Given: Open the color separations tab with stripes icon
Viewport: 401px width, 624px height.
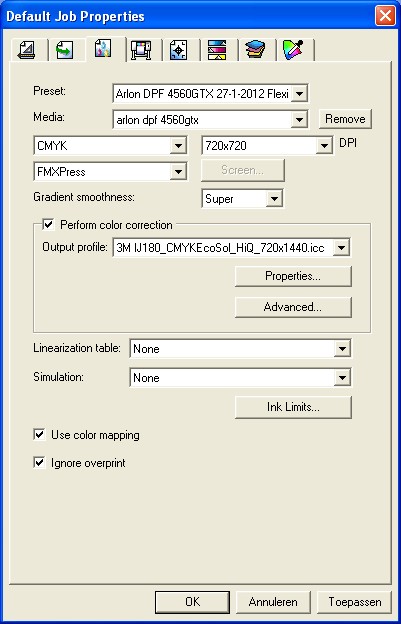Looking at the screenshot, I should pyautogui.click(x=217, y=50).
